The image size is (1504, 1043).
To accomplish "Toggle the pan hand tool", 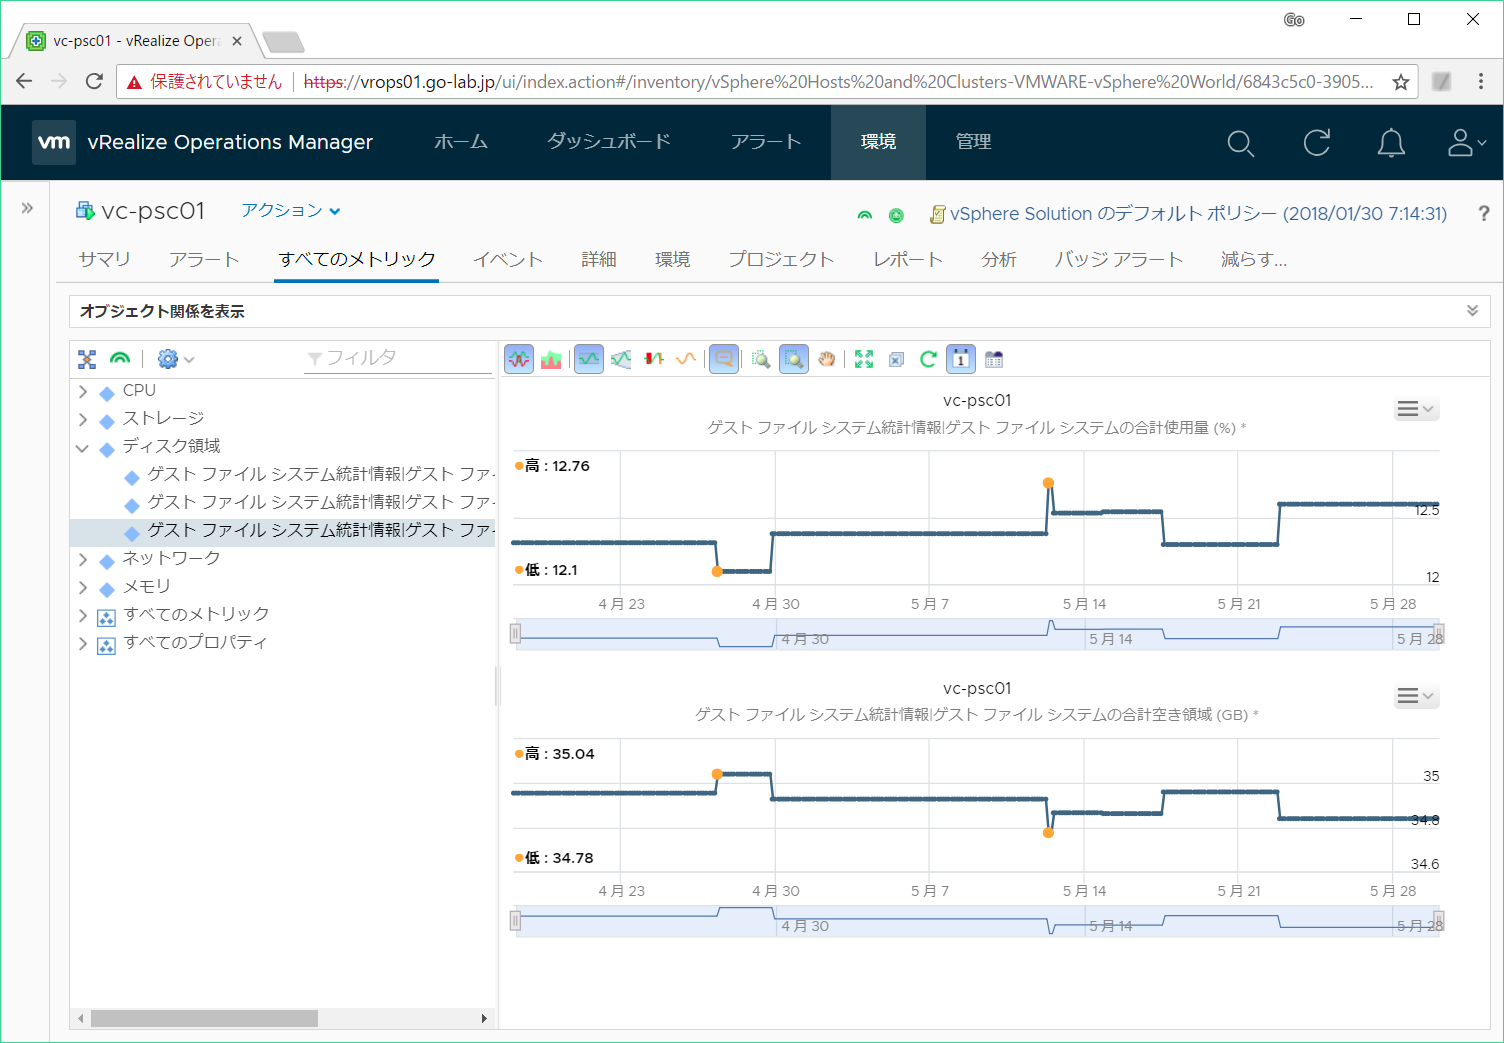I will (x=827, y=359).
